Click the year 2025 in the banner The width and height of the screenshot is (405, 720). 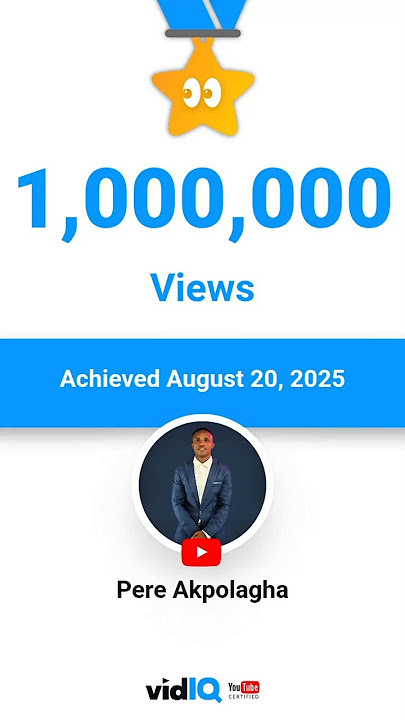[317, 379]
